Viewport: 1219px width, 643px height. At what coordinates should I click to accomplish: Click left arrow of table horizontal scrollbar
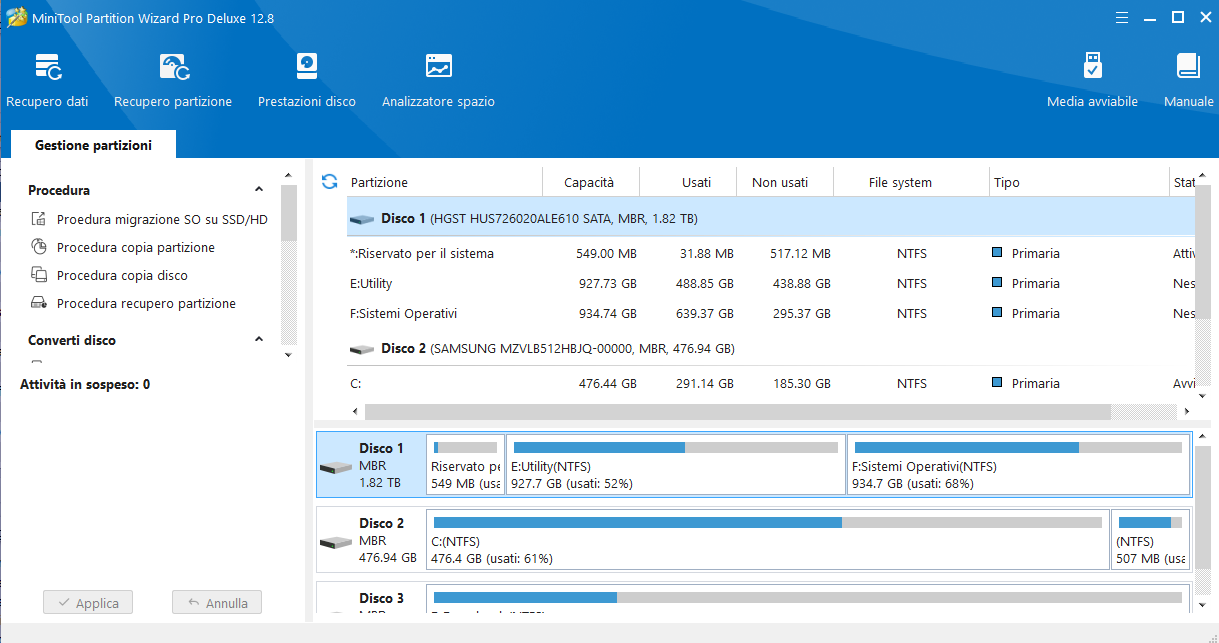tap(355, 411)
